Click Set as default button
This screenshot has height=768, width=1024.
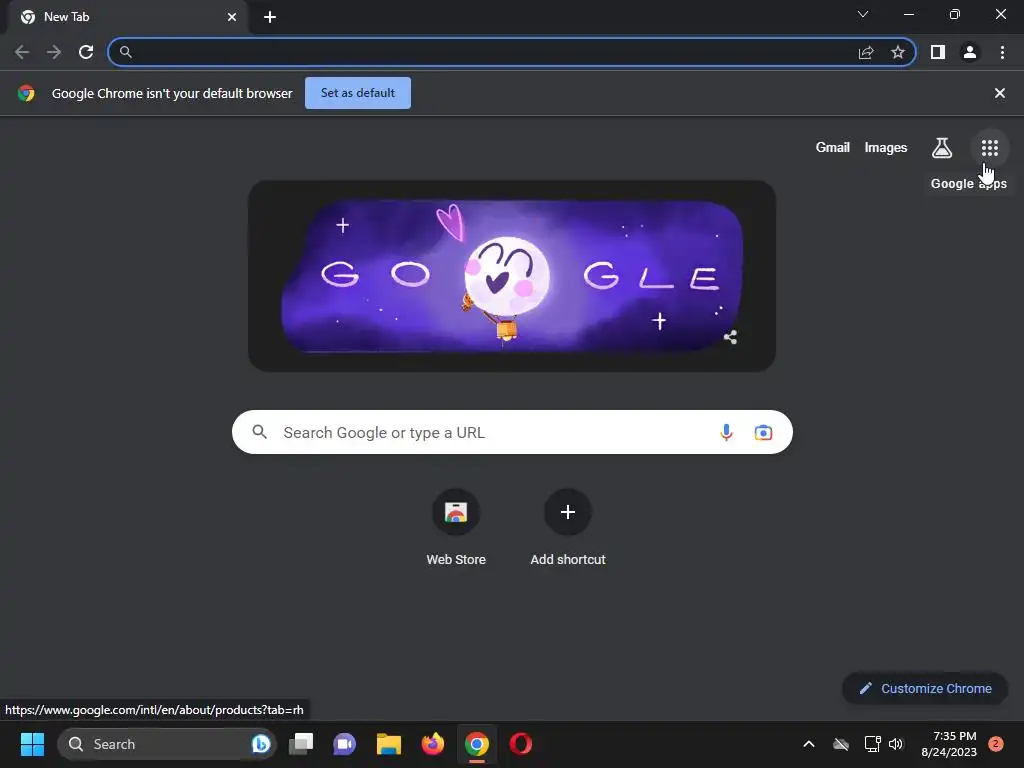358,93
